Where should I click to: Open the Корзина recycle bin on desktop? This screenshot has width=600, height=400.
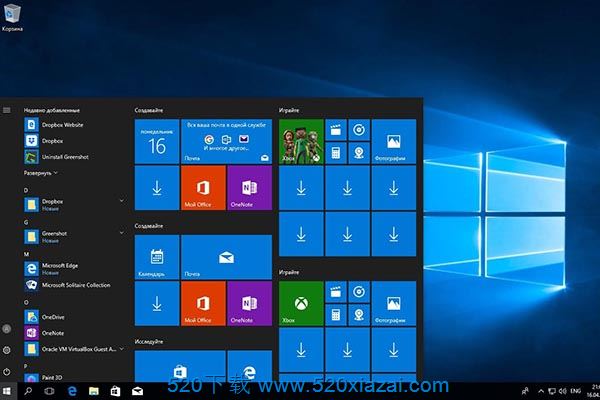click(14, 15)
